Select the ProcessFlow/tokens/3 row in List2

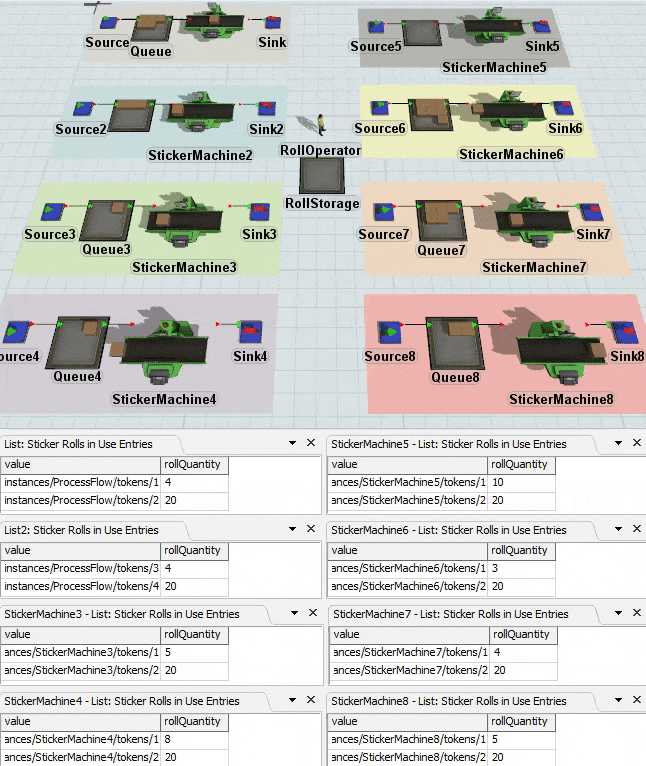point(81,568)
